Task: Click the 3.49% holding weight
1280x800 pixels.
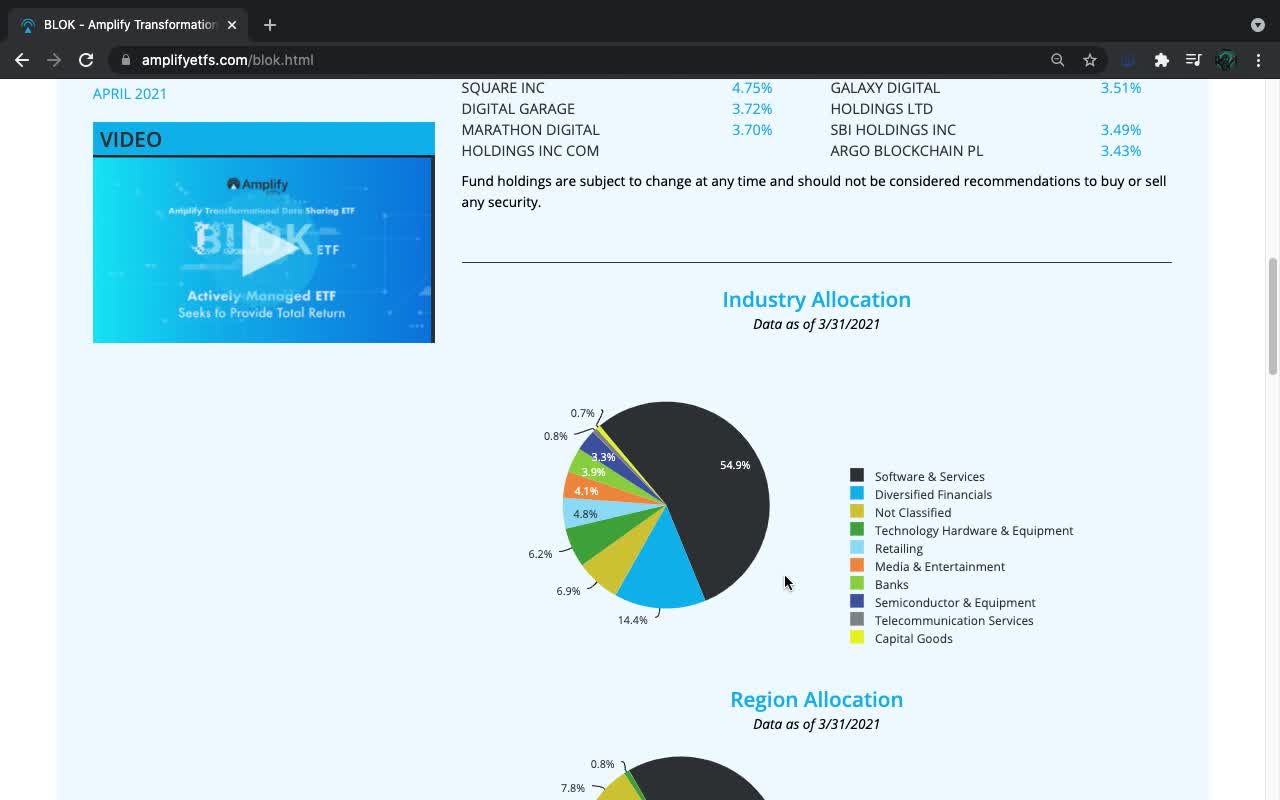Action: point(1121,130)
